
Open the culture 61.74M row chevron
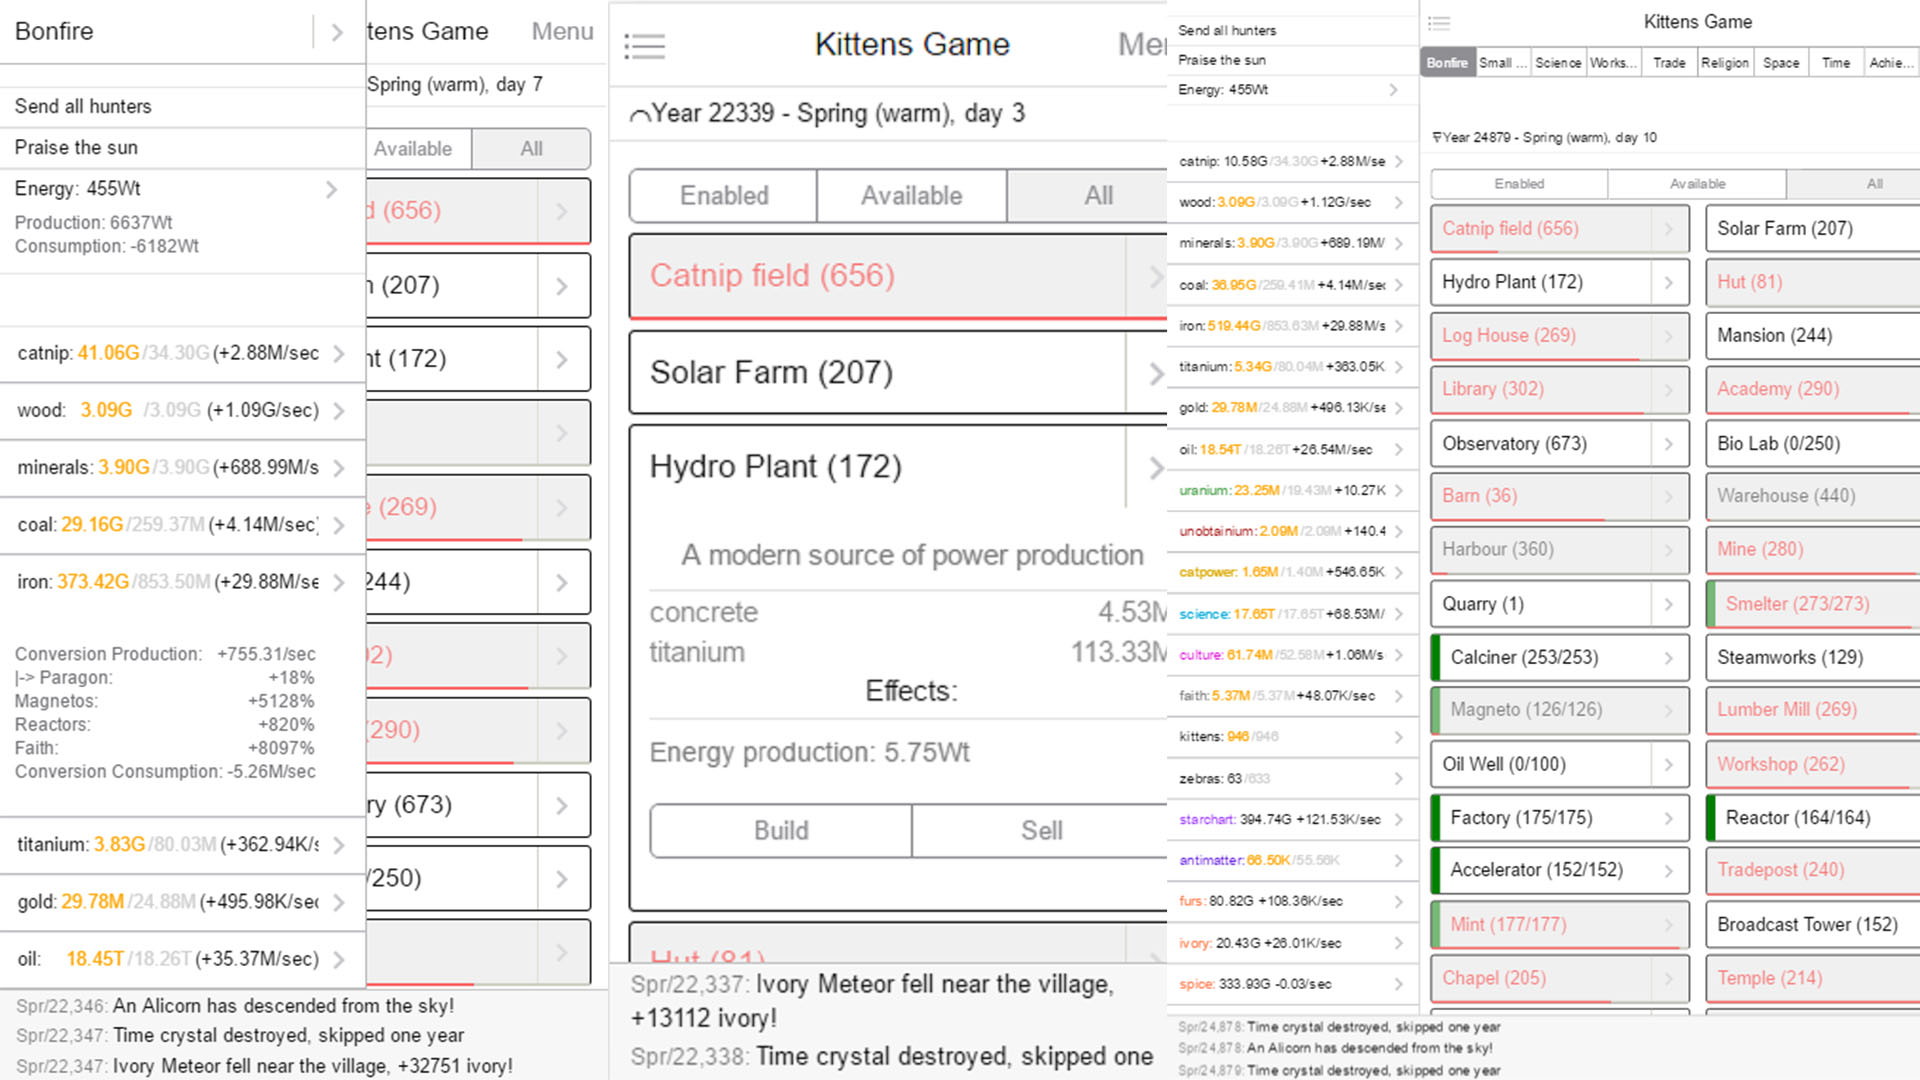tap(1399, 655)
